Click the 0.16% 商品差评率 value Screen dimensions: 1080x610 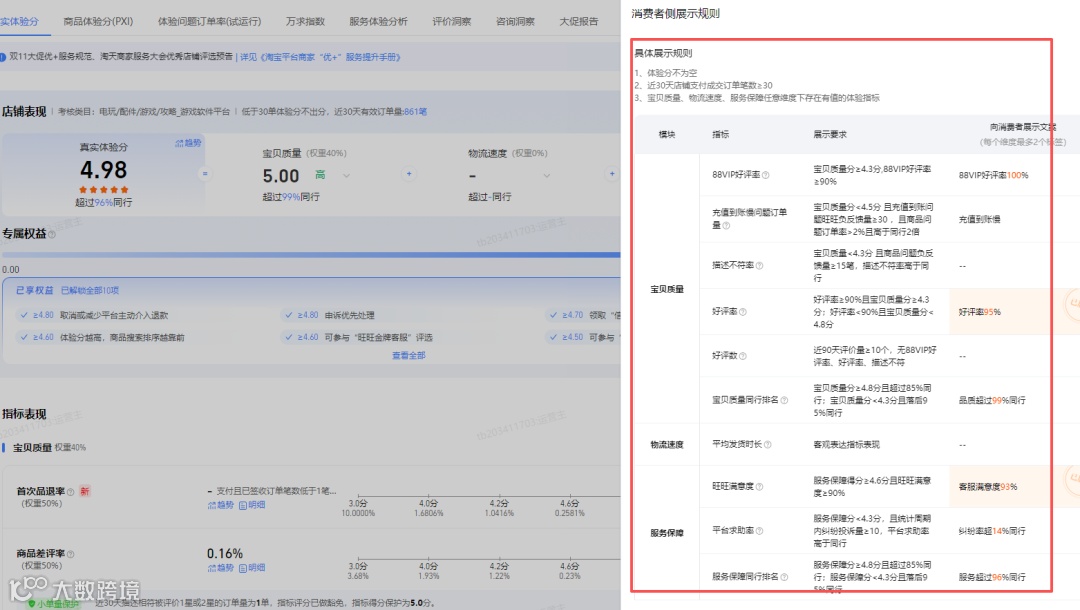[225, 554]
